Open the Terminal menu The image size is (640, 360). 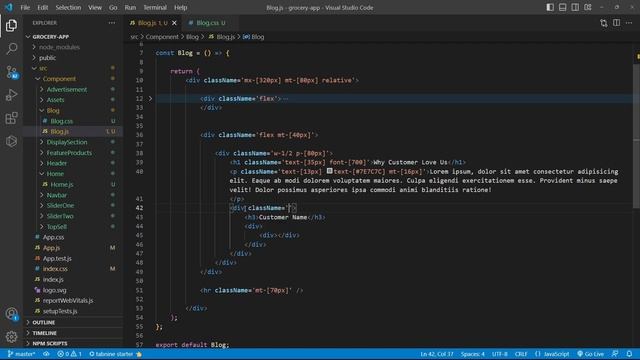click(155, 7)
